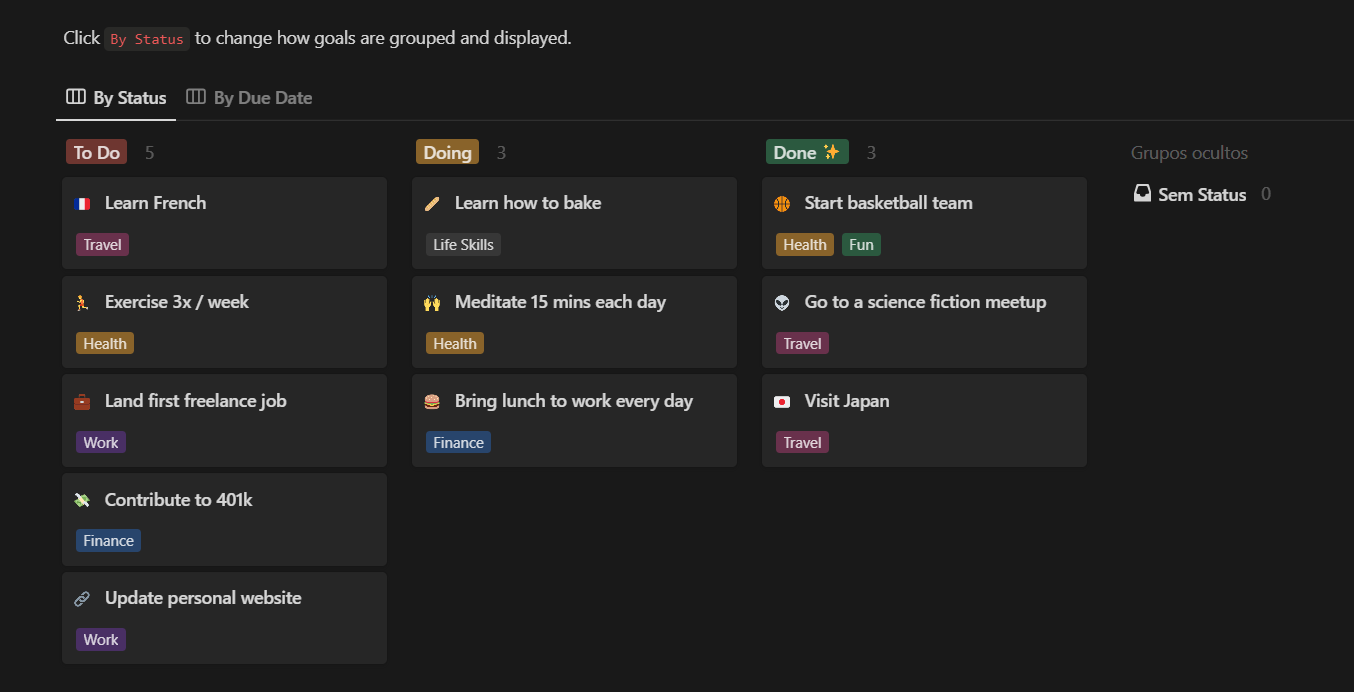This screenshot has height=692, width=1354.
Task: Click the By Status code snippet in instructions
Action: click(147, 38)
